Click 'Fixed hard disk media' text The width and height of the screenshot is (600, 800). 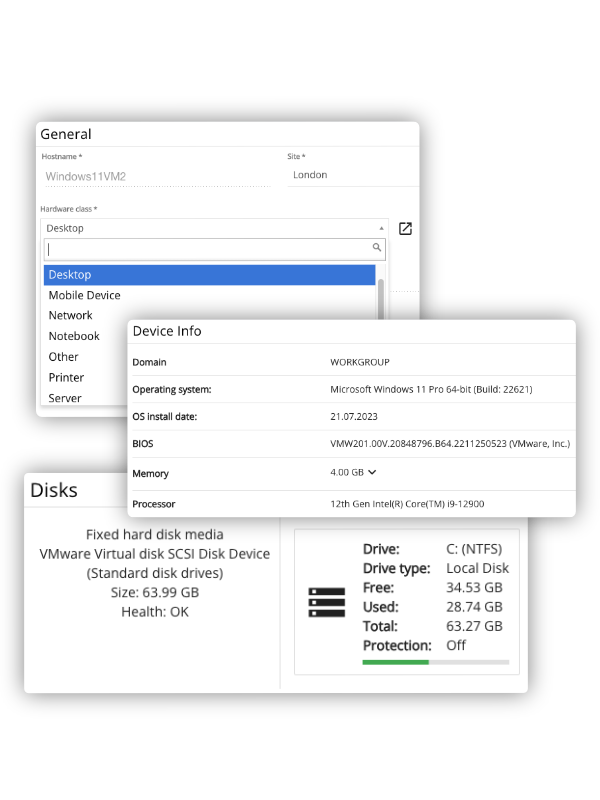(155, 535)
